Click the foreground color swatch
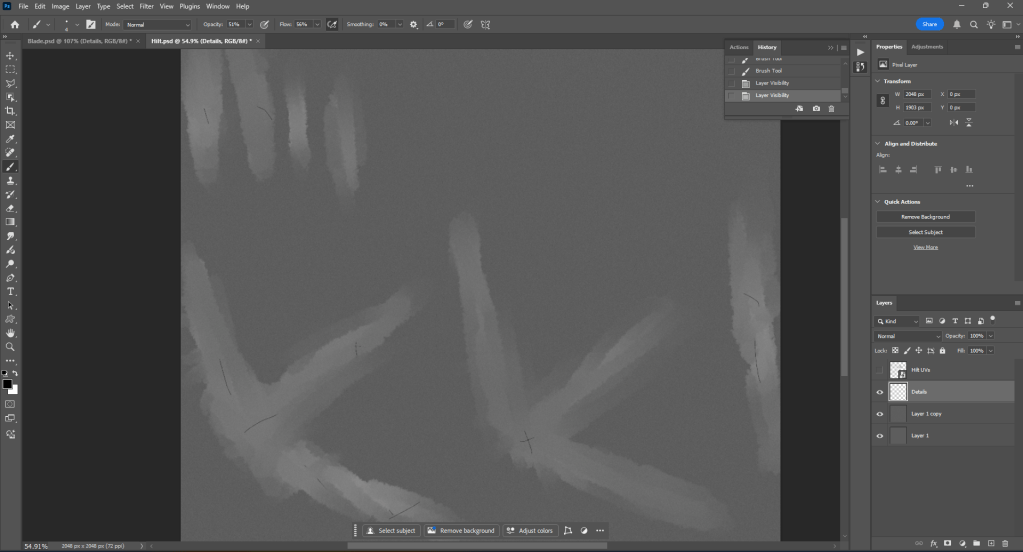The width and height of the screenshot is (1023, 552). coord(6,384)
